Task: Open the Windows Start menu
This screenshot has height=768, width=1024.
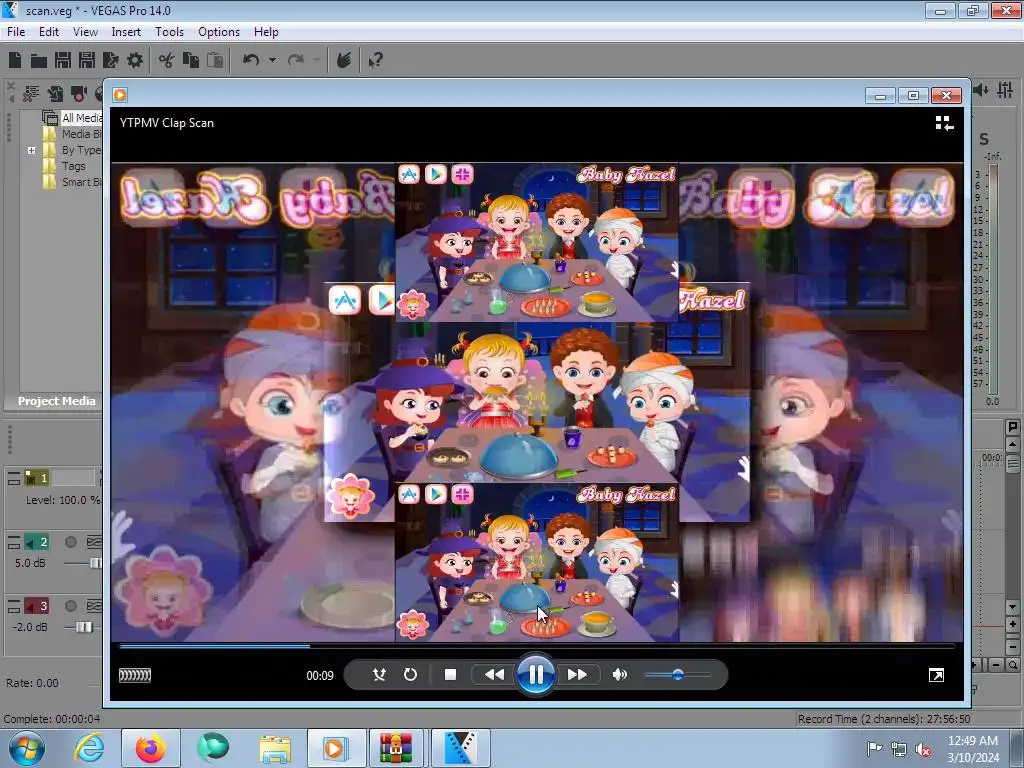Action: [26, 748]
